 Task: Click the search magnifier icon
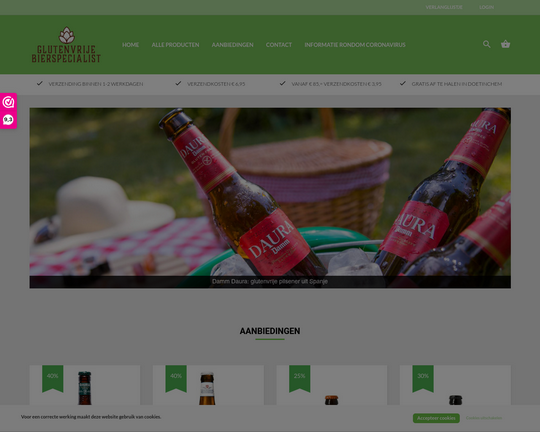486,44
